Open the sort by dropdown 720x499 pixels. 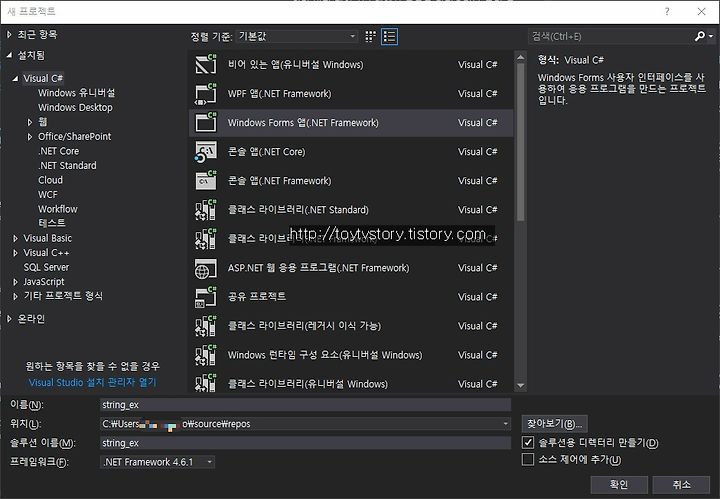coord(297,36)
